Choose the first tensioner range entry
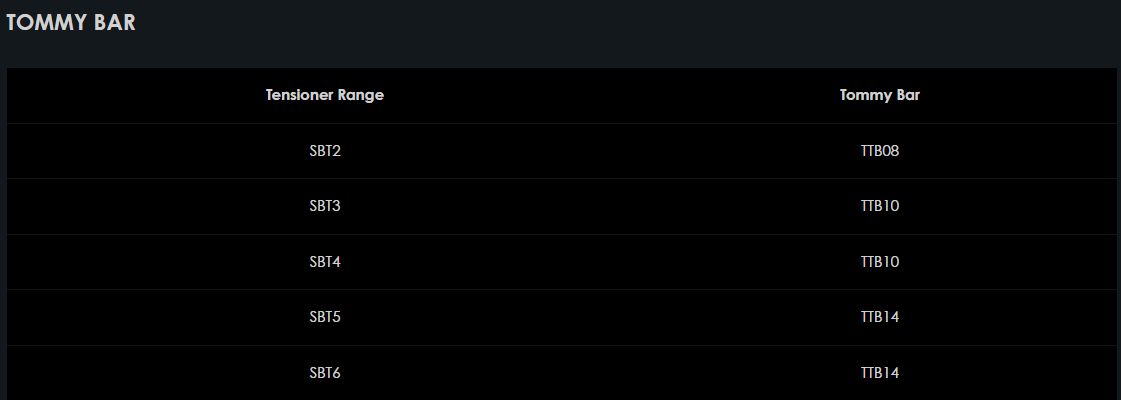1121x400 pixels. (325, 151)
